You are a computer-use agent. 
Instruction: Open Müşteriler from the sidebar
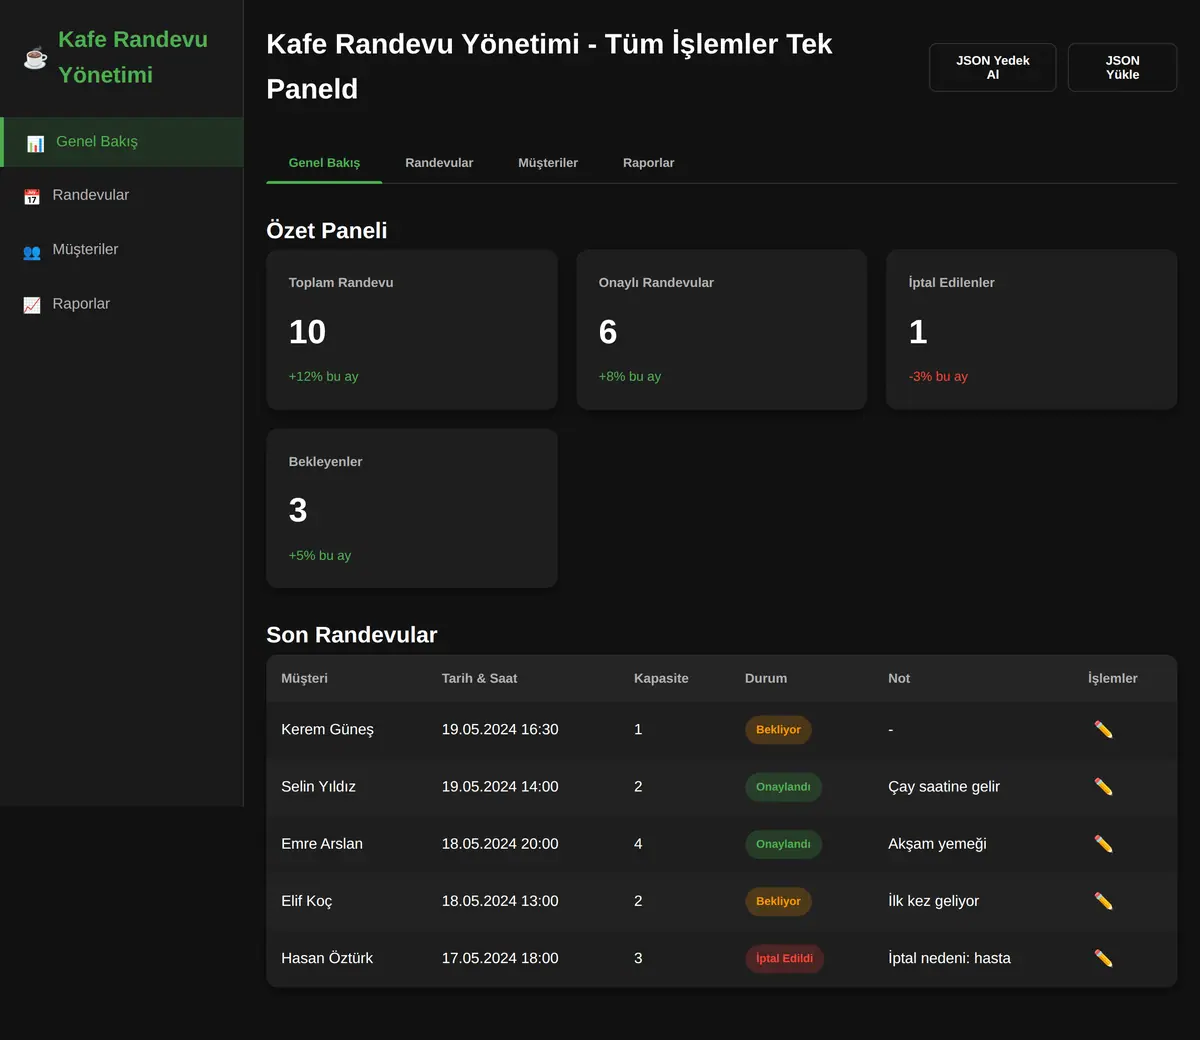(122, 250)
